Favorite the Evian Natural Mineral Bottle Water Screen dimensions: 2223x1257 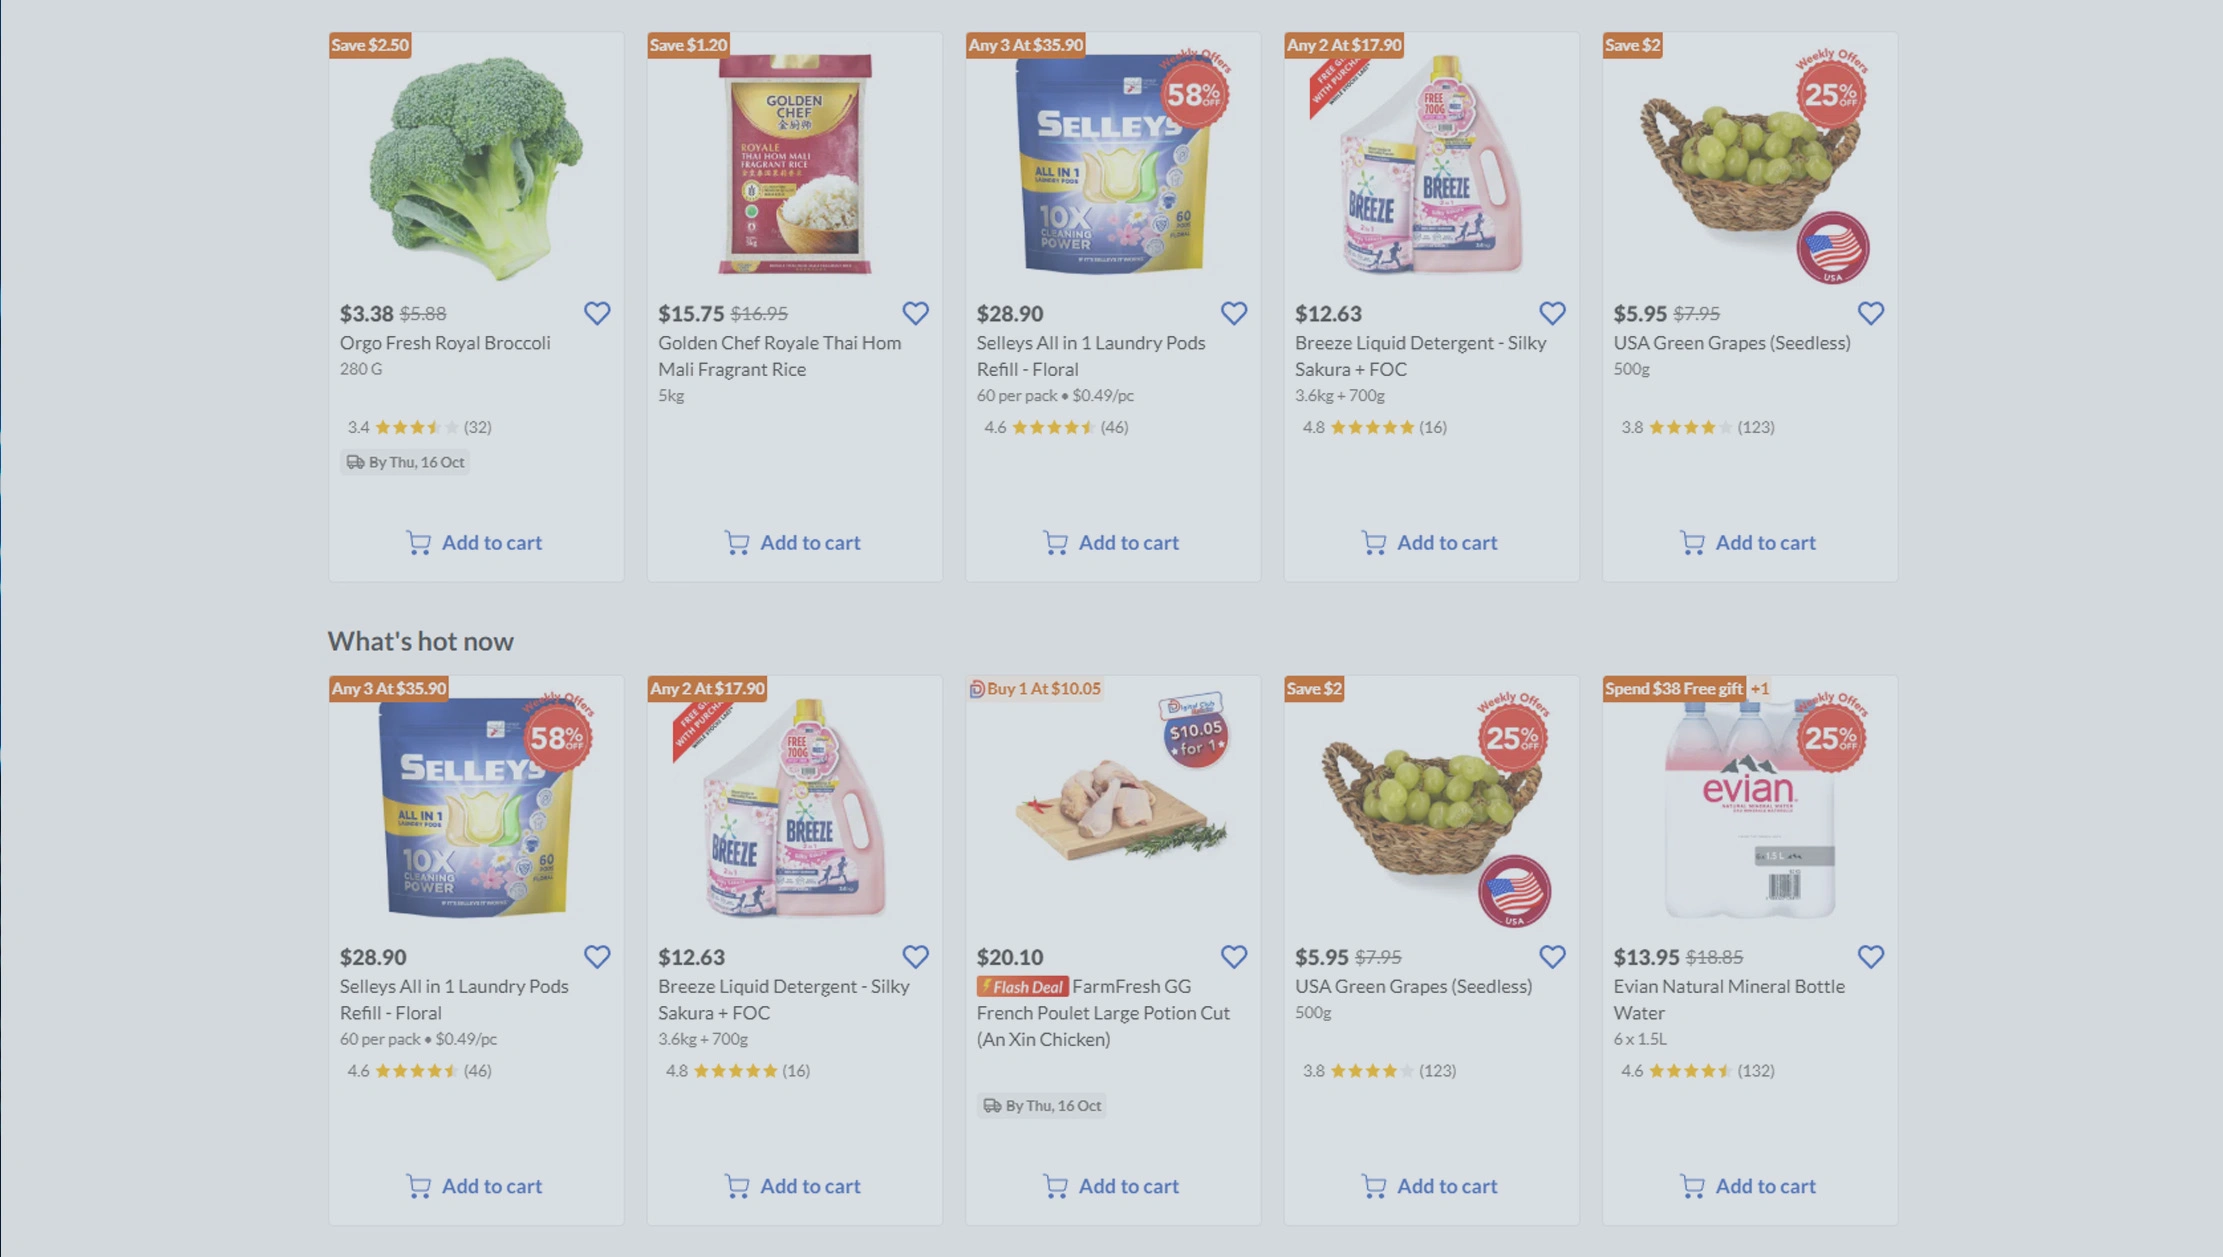click(x=1871, y=956)
